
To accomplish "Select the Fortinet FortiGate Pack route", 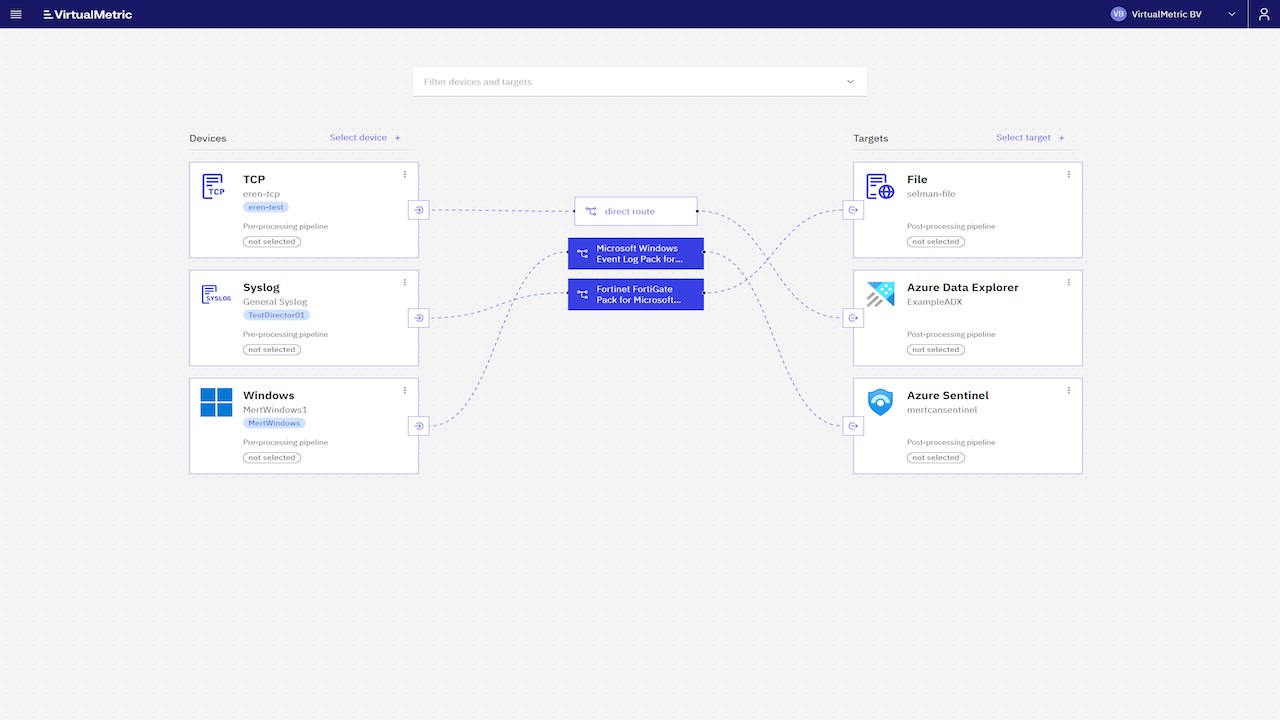I will click(636, 294).
